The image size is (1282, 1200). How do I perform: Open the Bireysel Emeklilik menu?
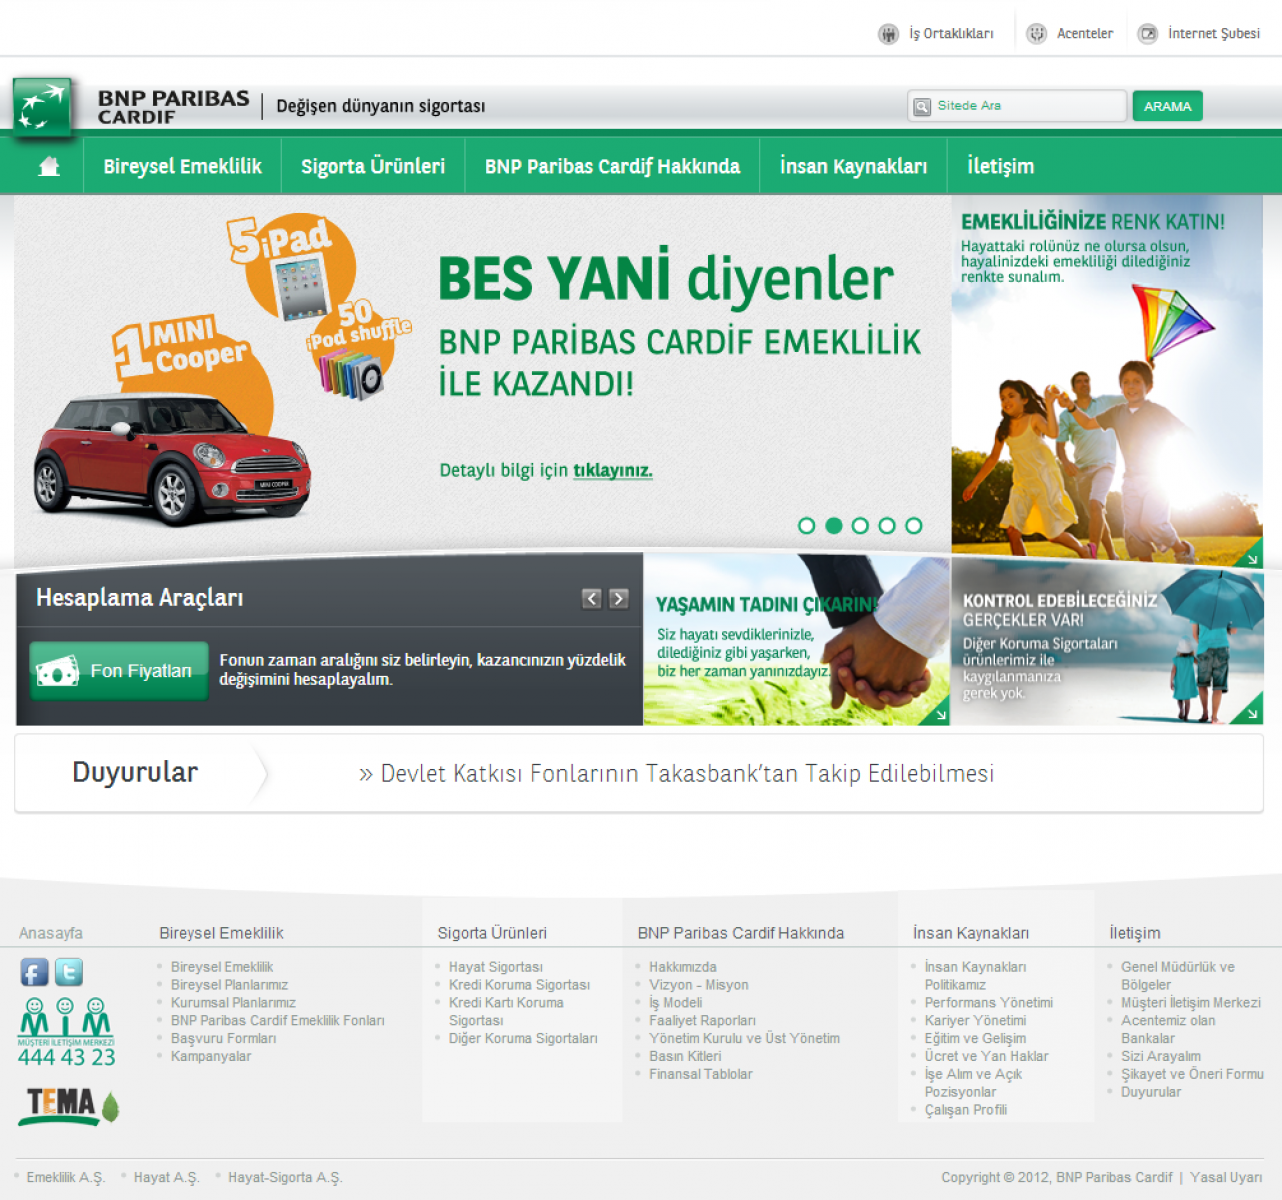point(182,166)
